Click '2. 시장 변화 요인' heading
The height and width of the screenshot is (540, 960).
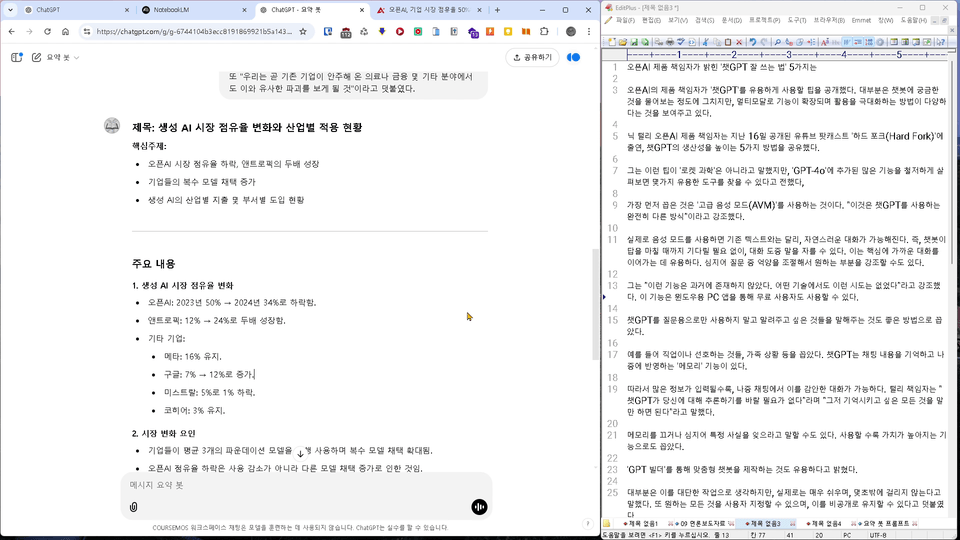(163, 433)
